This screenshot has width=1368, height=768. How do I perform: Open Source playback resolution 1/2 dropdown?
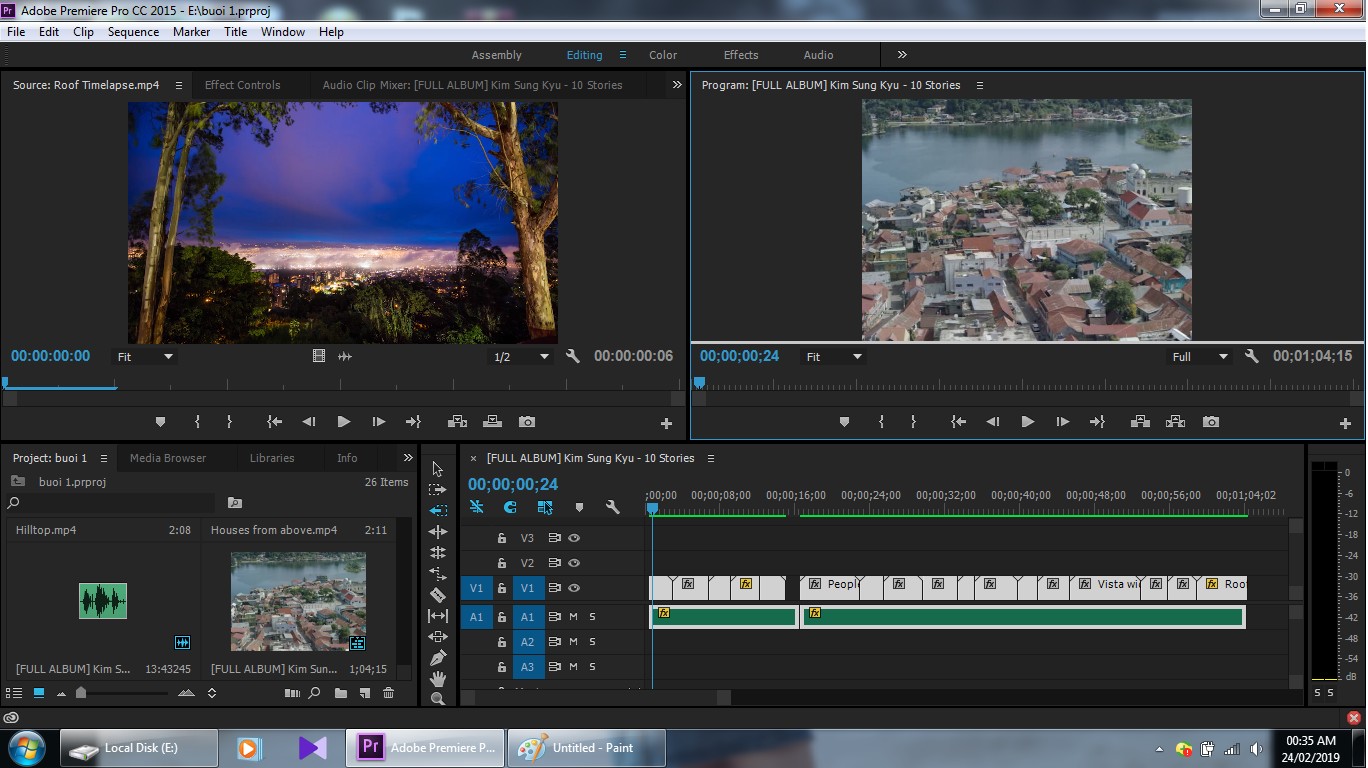(521, 357)
